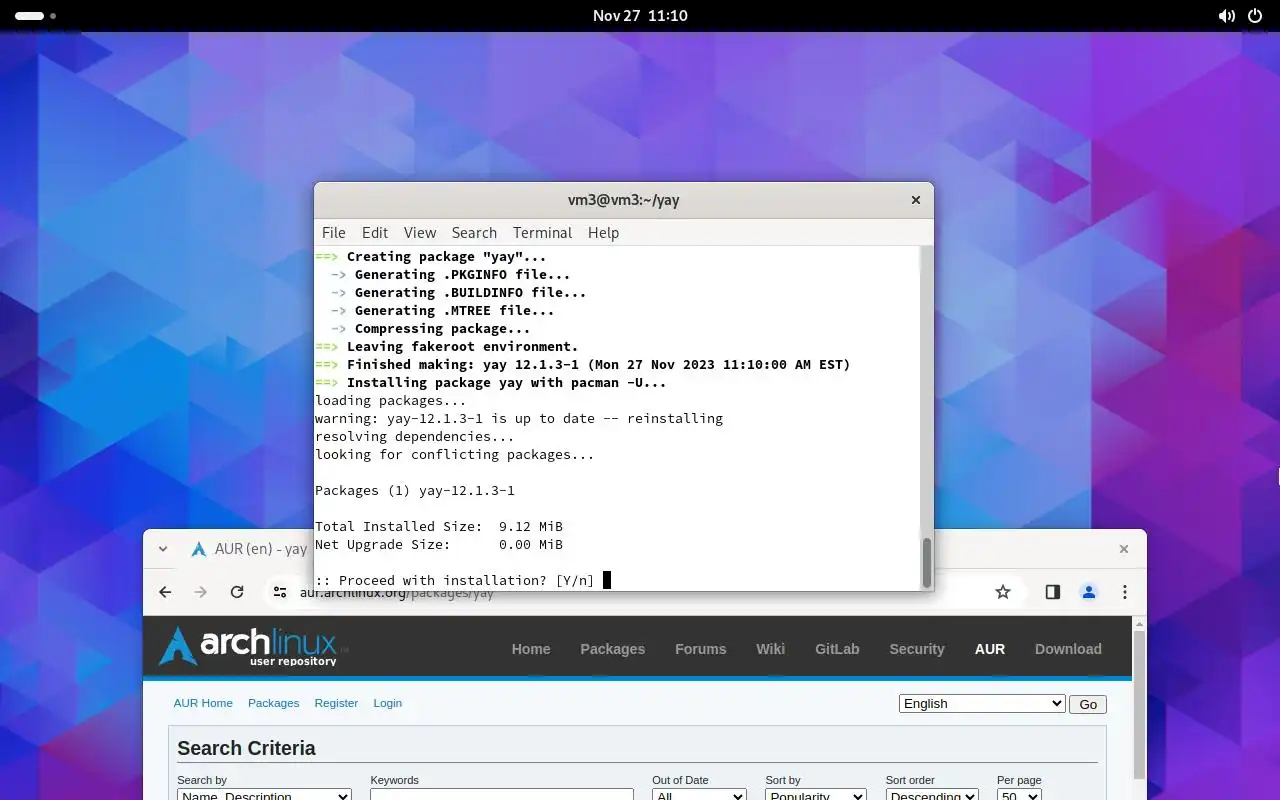Screen dimensions: 1280x800
Task: Click the terminal line 'Finished making: yay 12.1.3-1'
Action: point(583,364)
